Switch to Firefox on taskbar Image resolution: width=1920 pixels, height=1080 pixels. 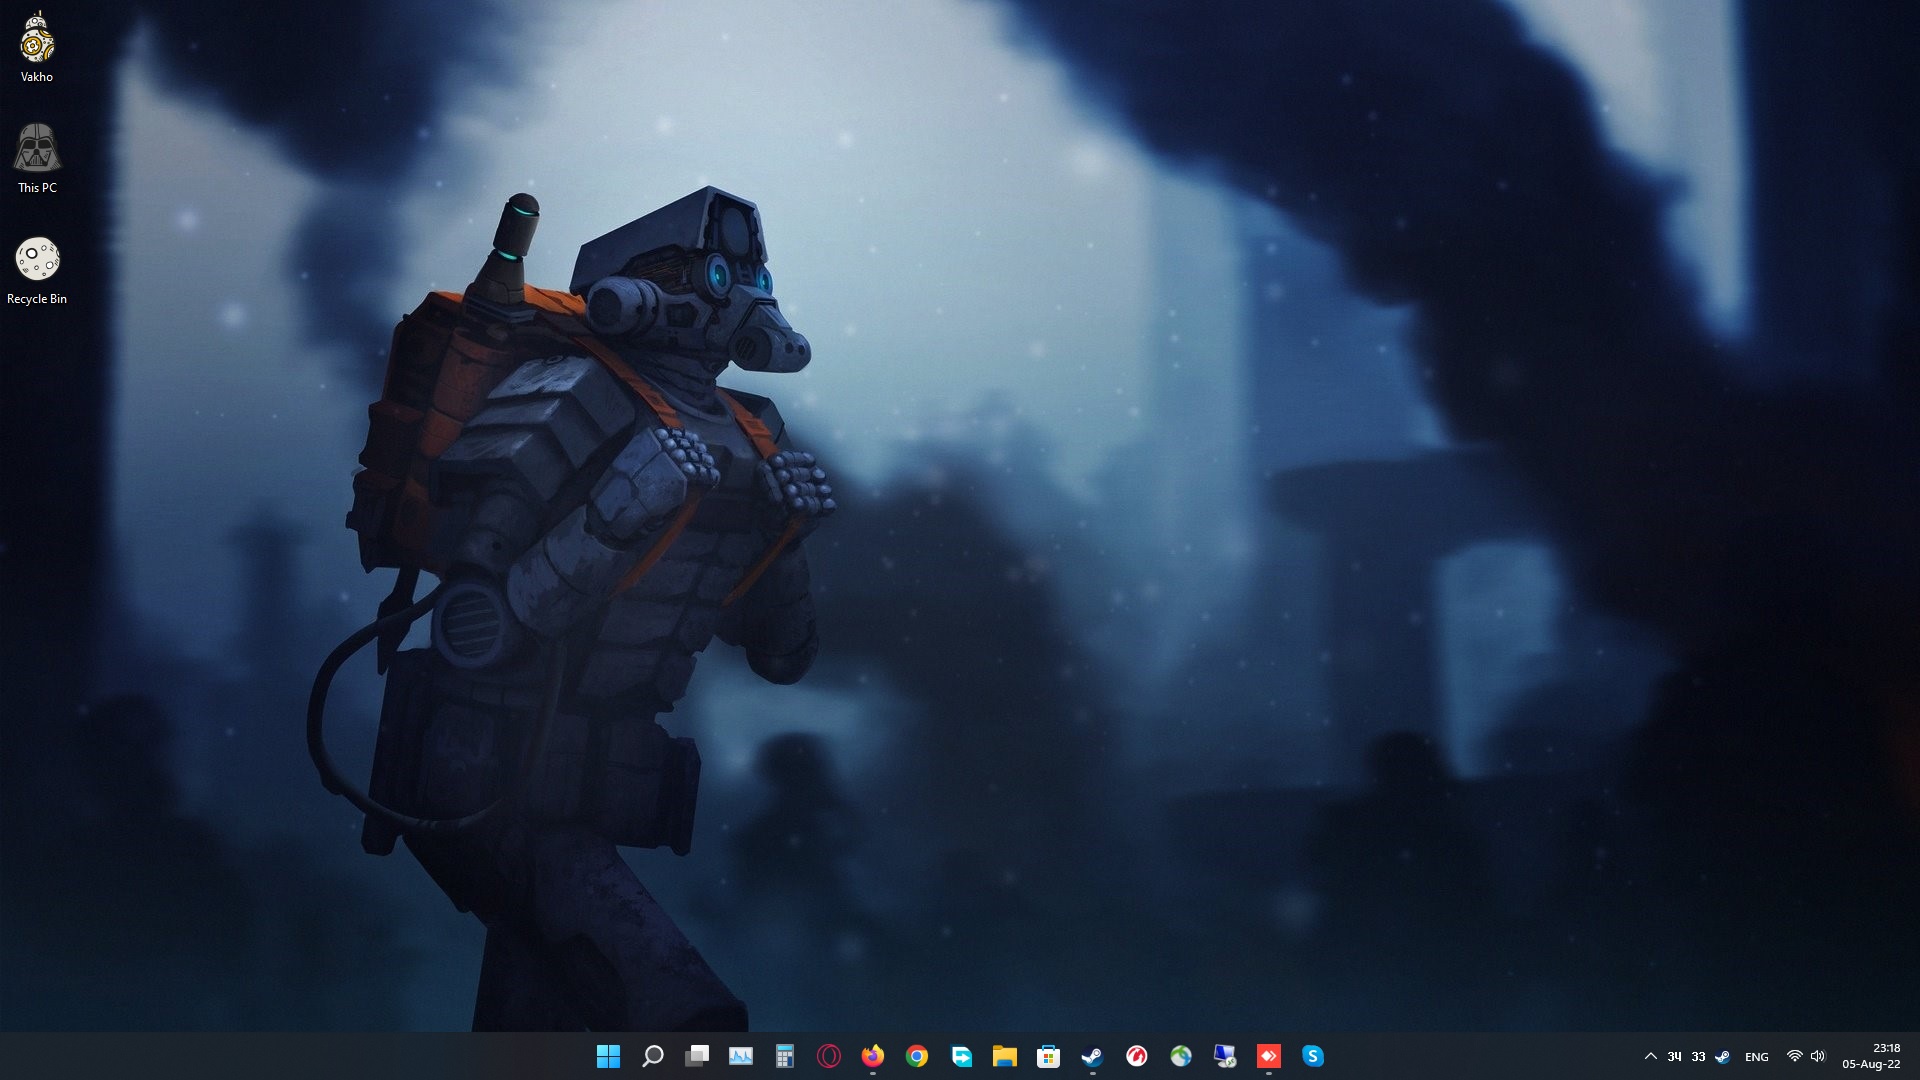(x=873, y=1056)
